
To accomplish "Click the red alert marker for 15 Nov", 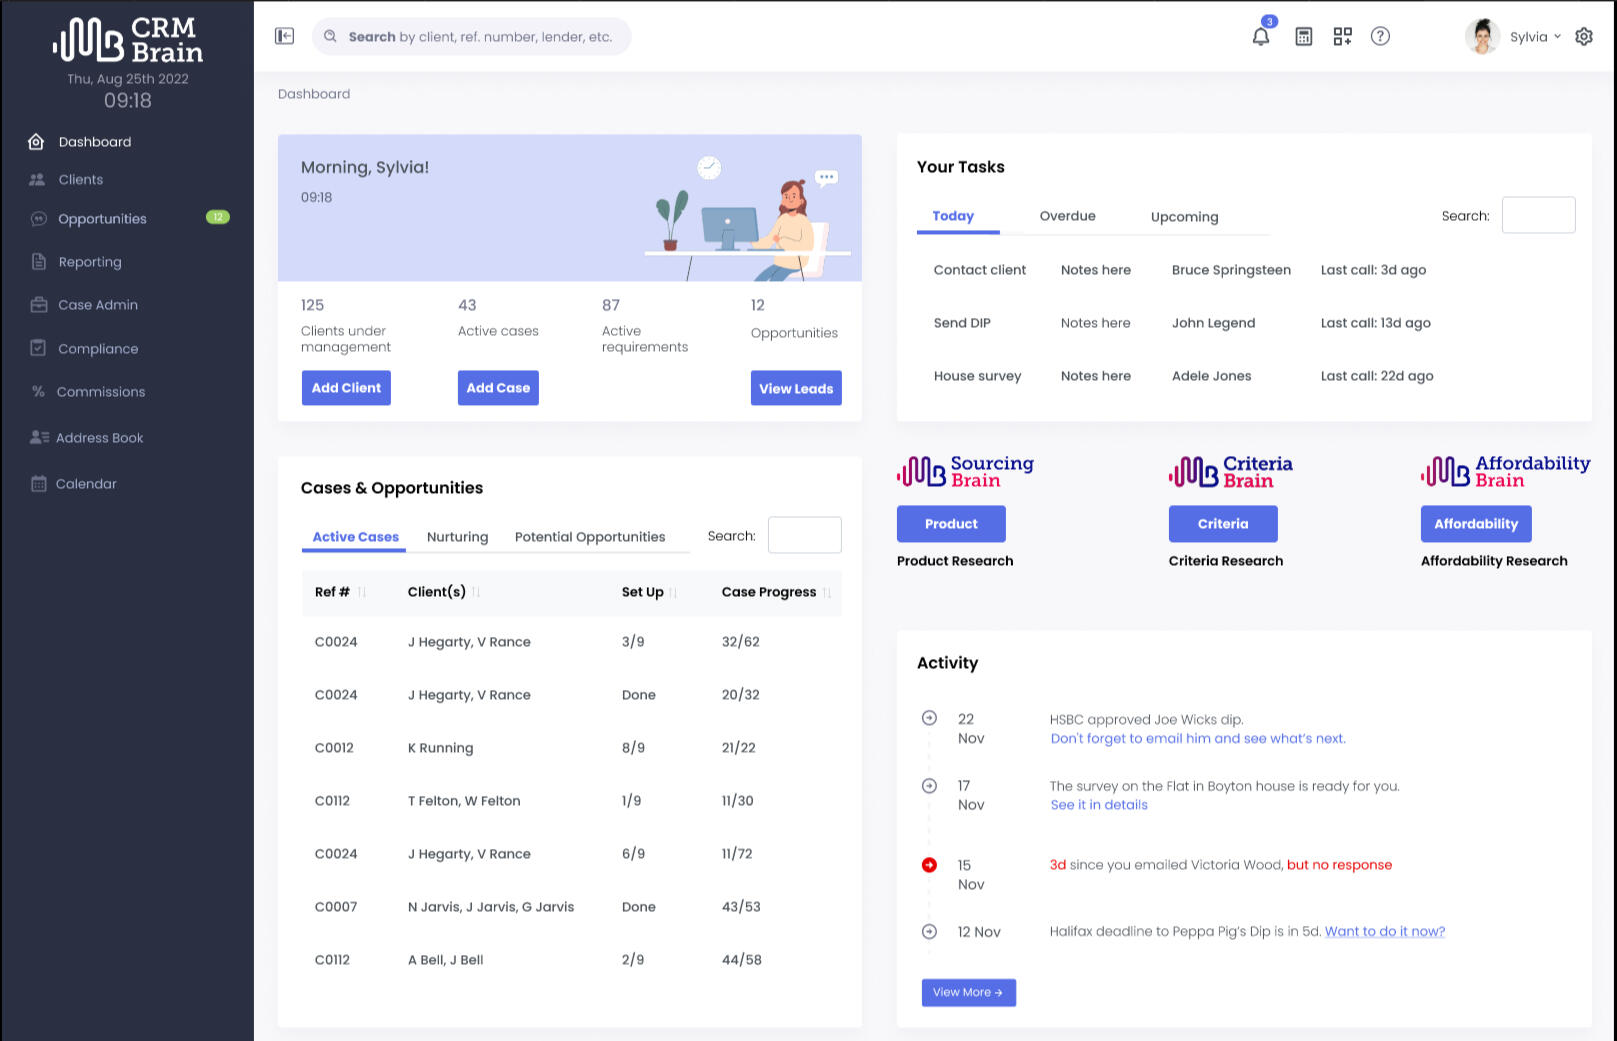I will click(929, 865).
